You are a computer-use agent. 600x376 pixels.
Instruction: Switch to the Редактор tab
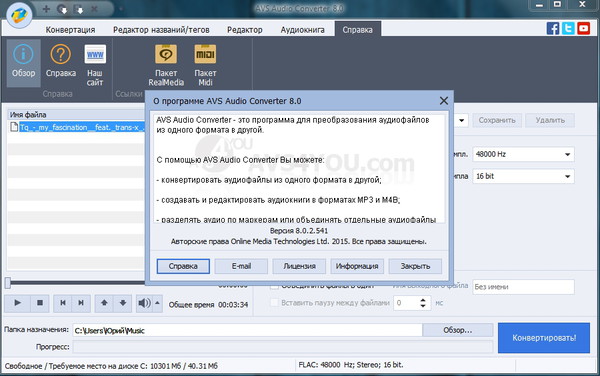pos(245,30)
